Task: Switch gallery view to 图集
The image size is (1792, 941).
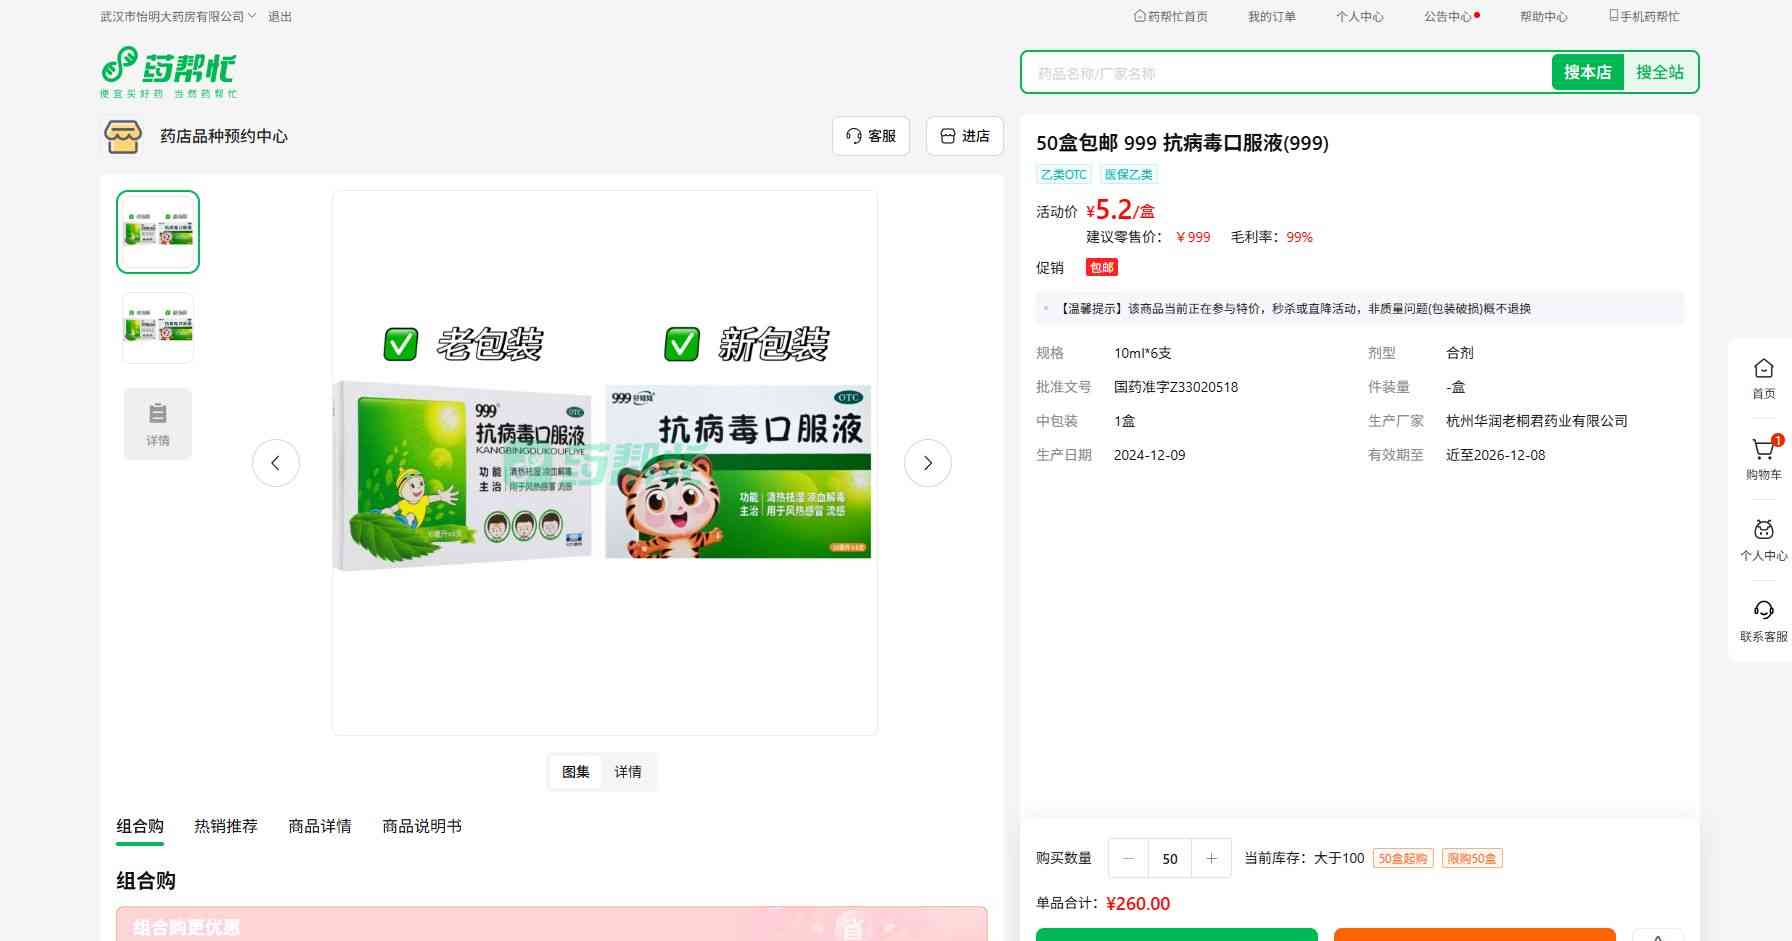Action: point(576,772)
